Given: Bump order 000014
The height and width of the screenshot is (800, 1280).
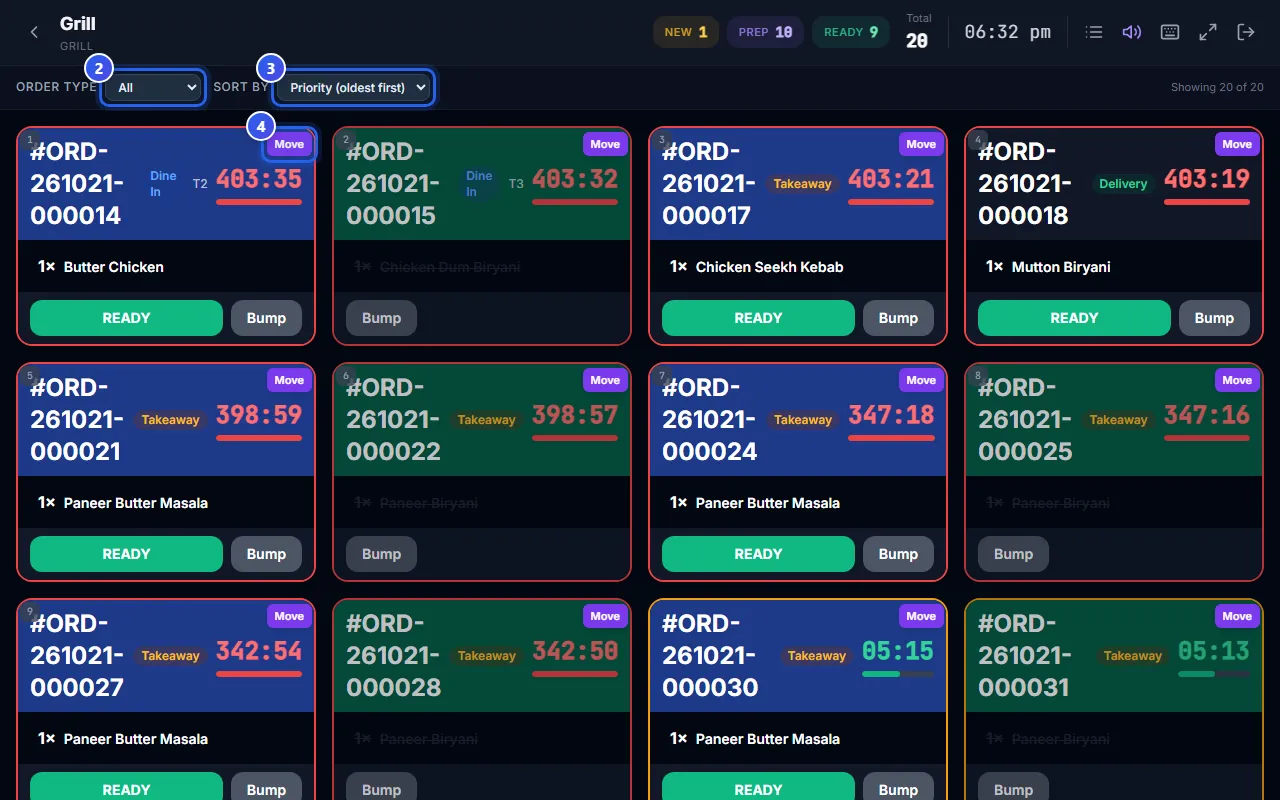Looking at the screenshot, I should [266, 318].
